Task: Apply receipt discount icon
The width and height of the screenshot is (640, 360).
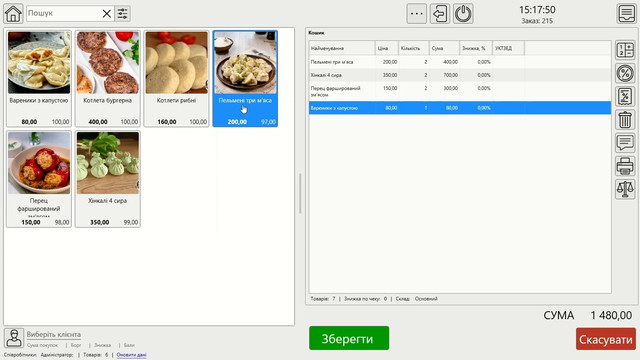Action: click(625, 97)
